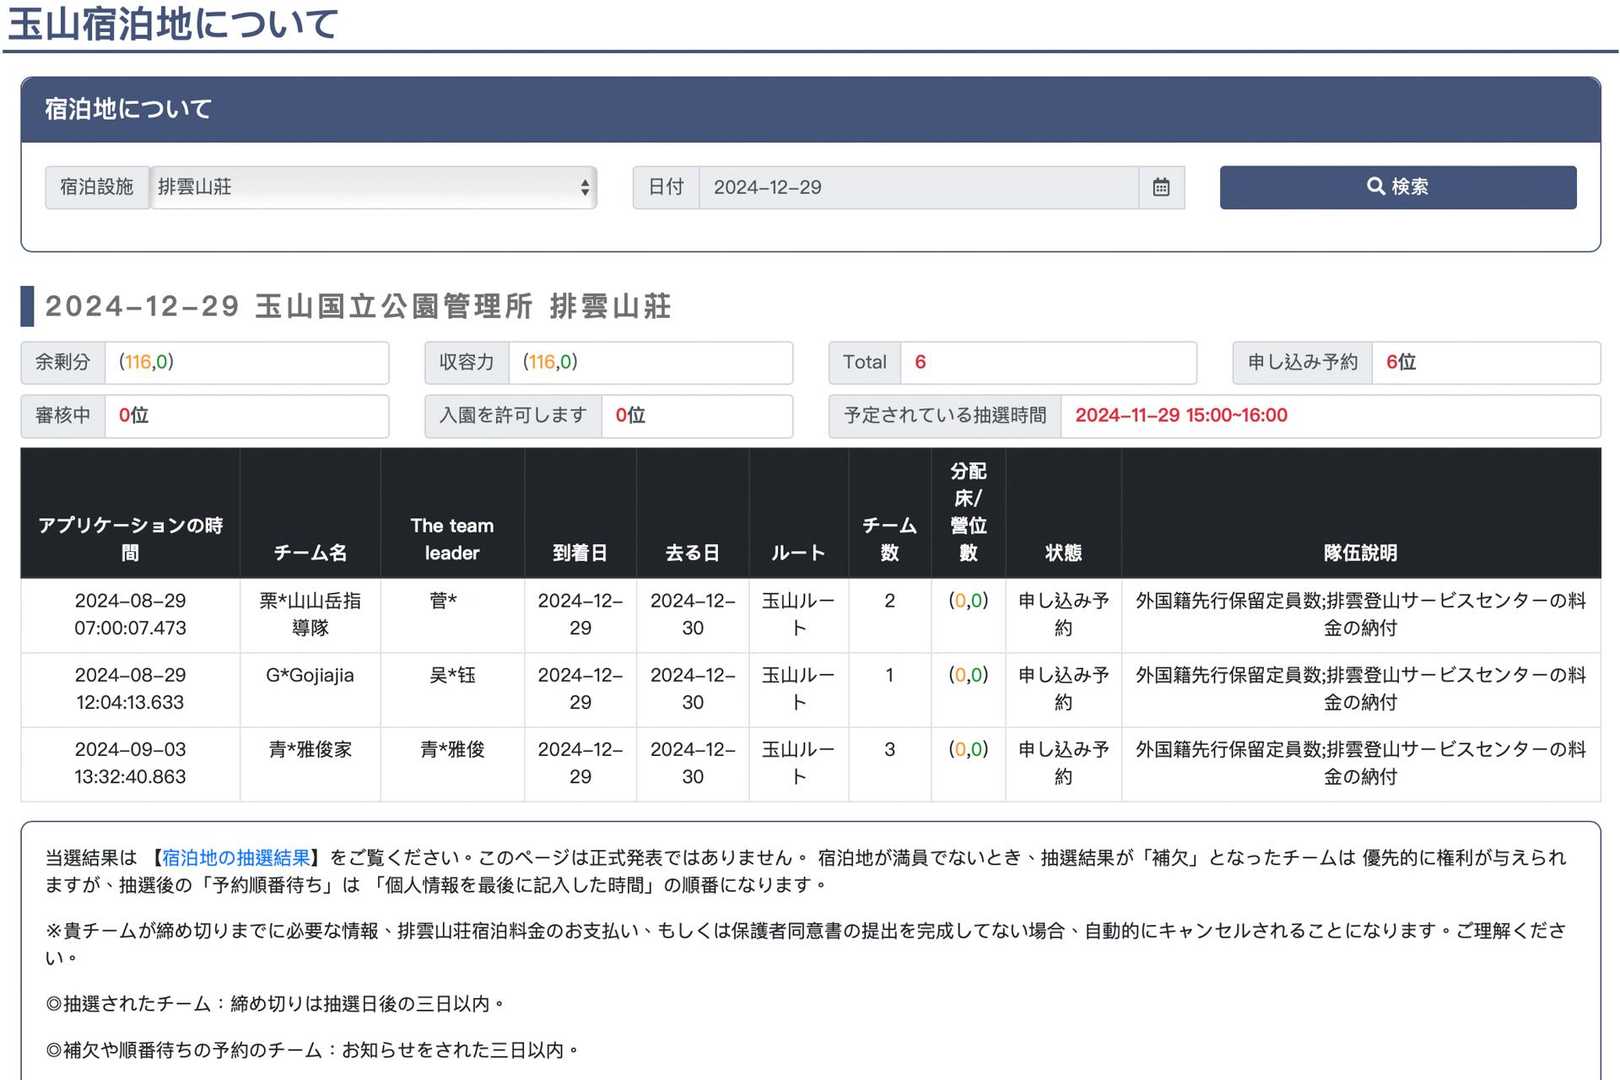Open the calendar date picker icon
This screenshot has width=1620, height=1080.
(x=1161, y=187)
